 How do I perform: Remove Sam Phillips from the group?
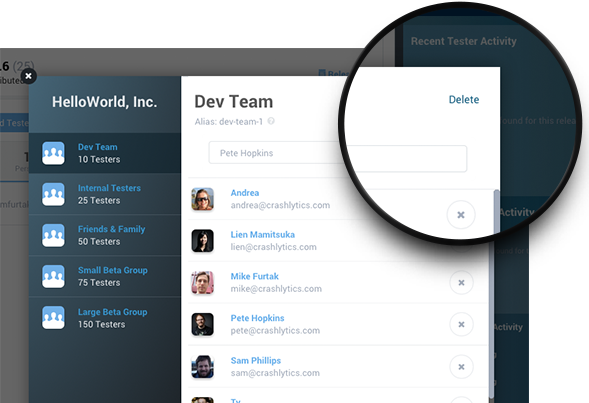pos(461,367)
